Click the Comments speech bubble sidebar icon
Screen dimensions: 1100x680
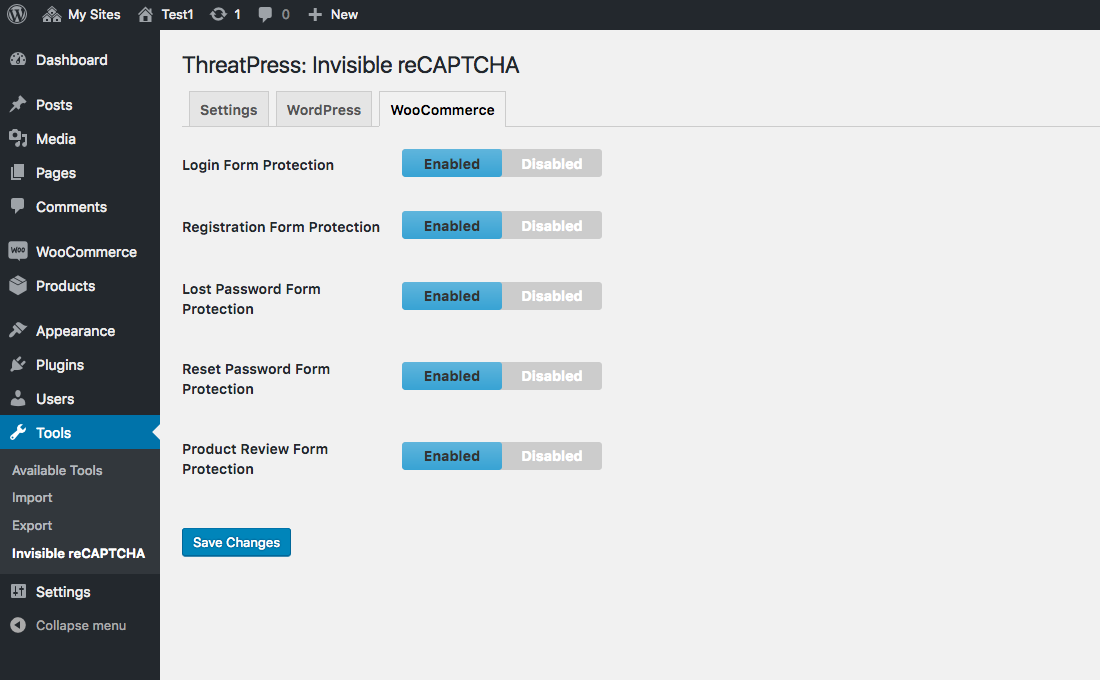click(18, 206)
